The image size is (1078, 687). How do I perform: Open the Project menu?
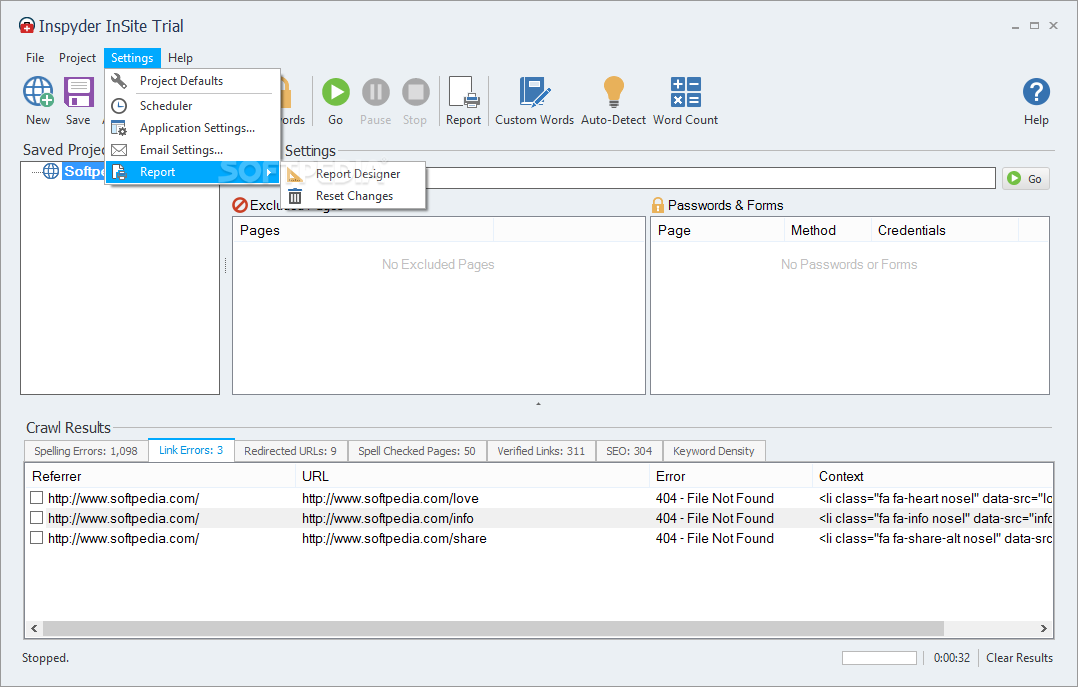77,58
